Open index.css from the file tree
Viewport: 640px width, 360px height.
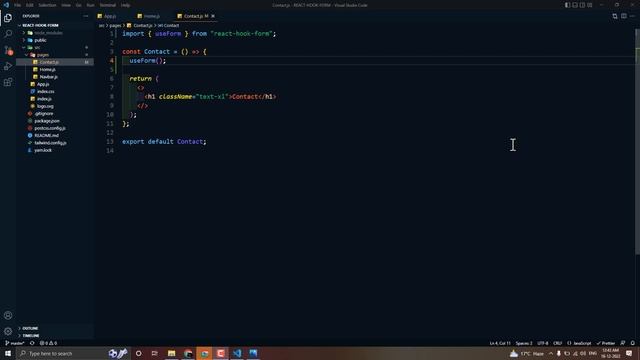45,91
